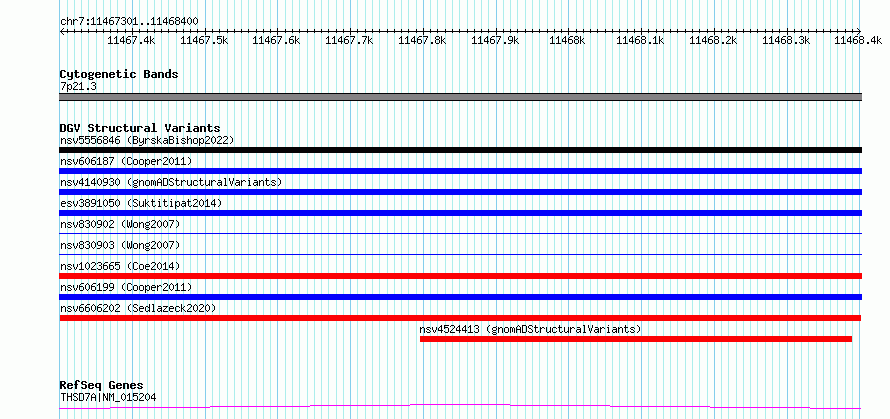Open the esv3891050 (Suktitipat2014) label
Screen dimensions: 890x419
pos(141,203)
